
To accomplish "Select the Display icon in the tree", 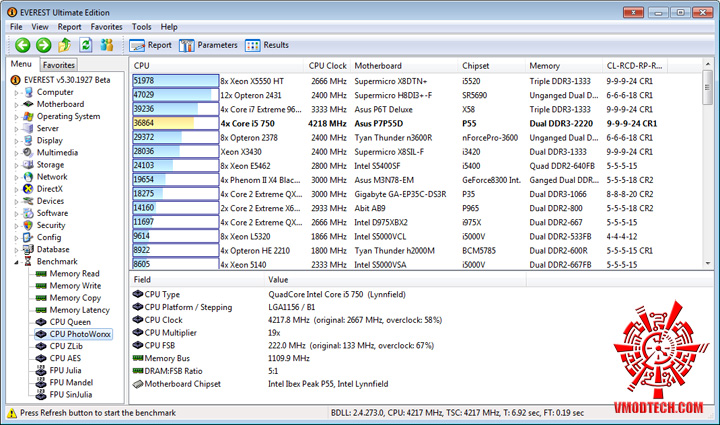I will tap(28, 140).
